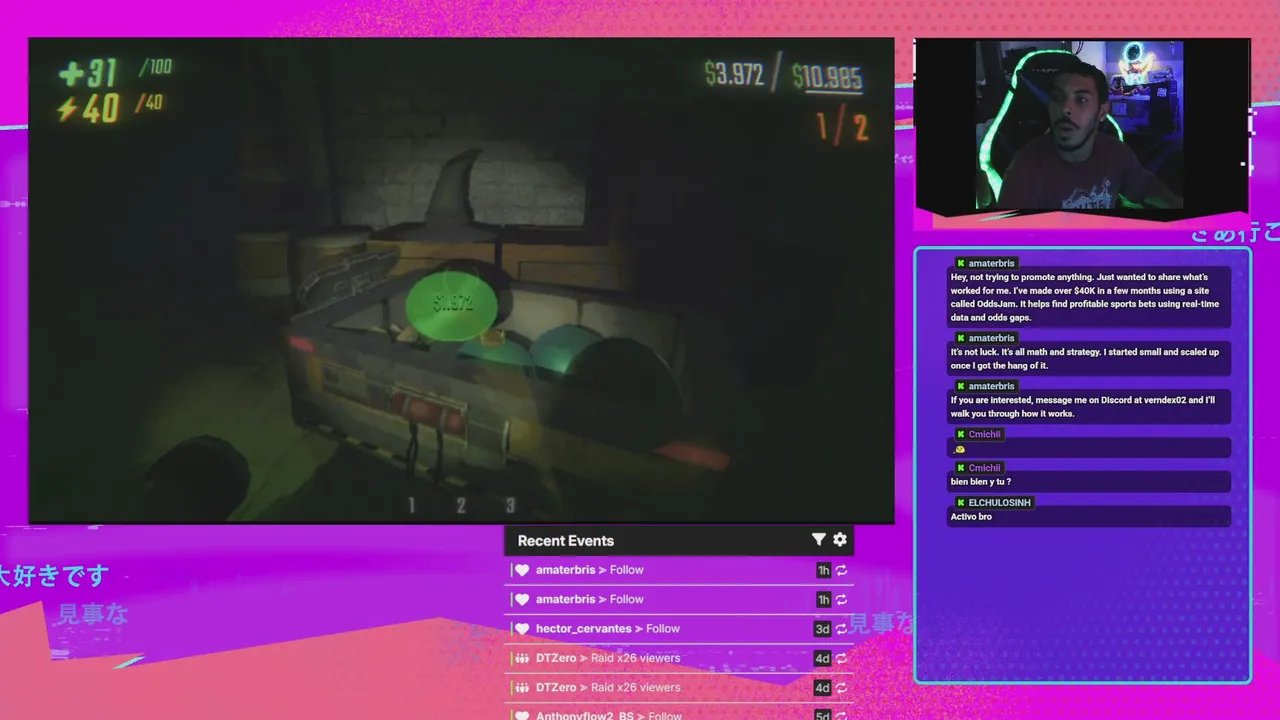Click the $3.972 collected money counter

click(734, 74)
